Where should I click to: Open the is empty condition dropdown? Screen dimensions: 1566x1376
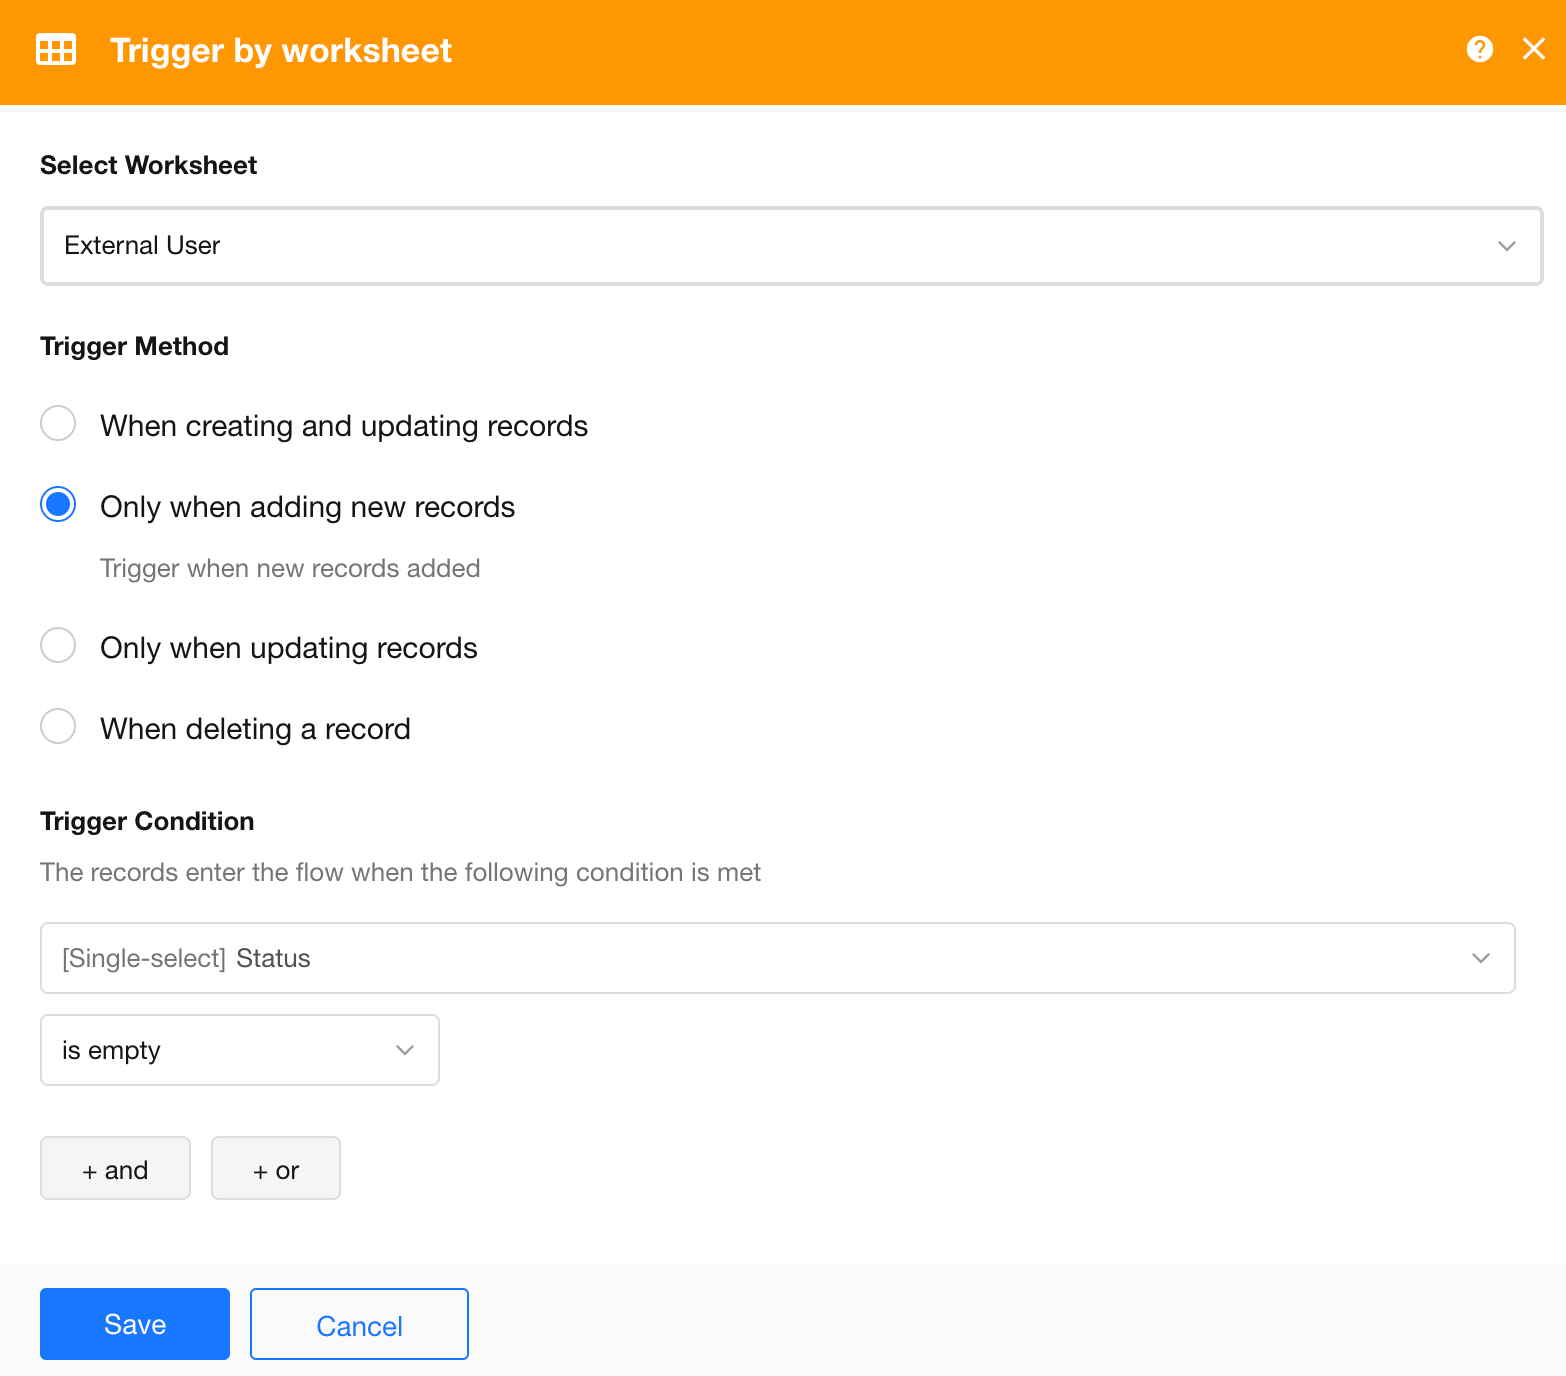240,1050
